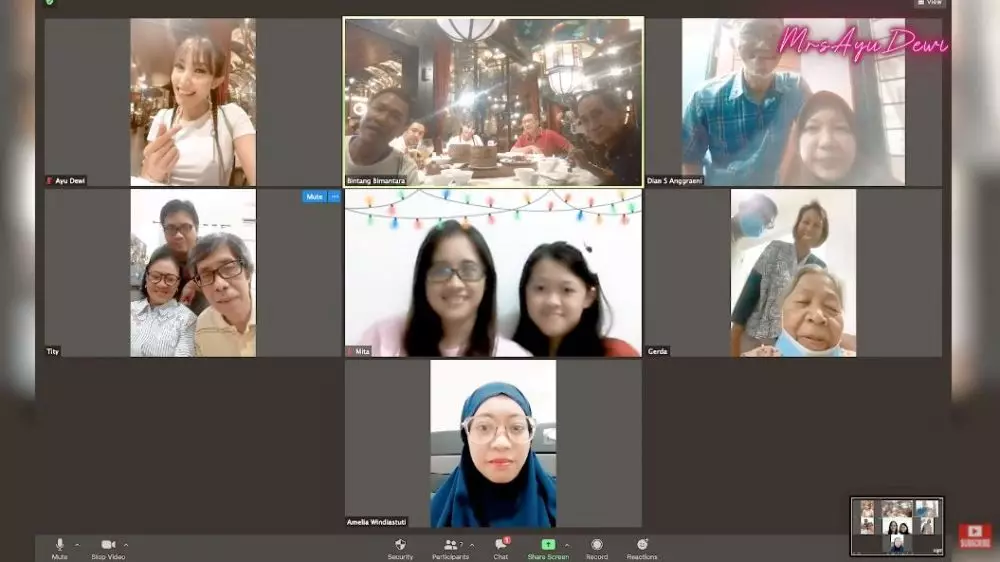Click Mute button on Tity's tile
Viewport: 1000px width, 562px height.
pyautogui.click(x=314, y=196)
